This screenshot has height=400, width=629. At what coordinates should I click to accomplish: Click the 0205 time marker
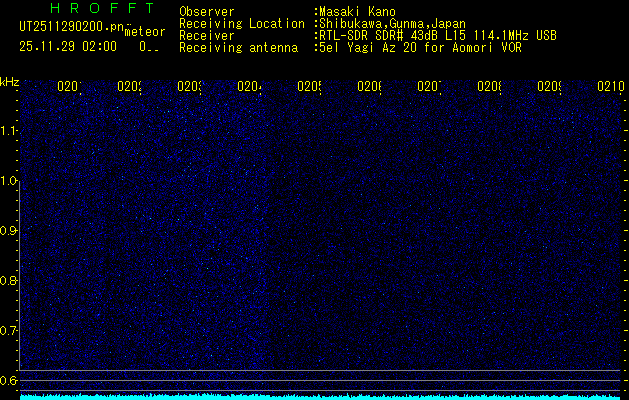pos(309,86)
